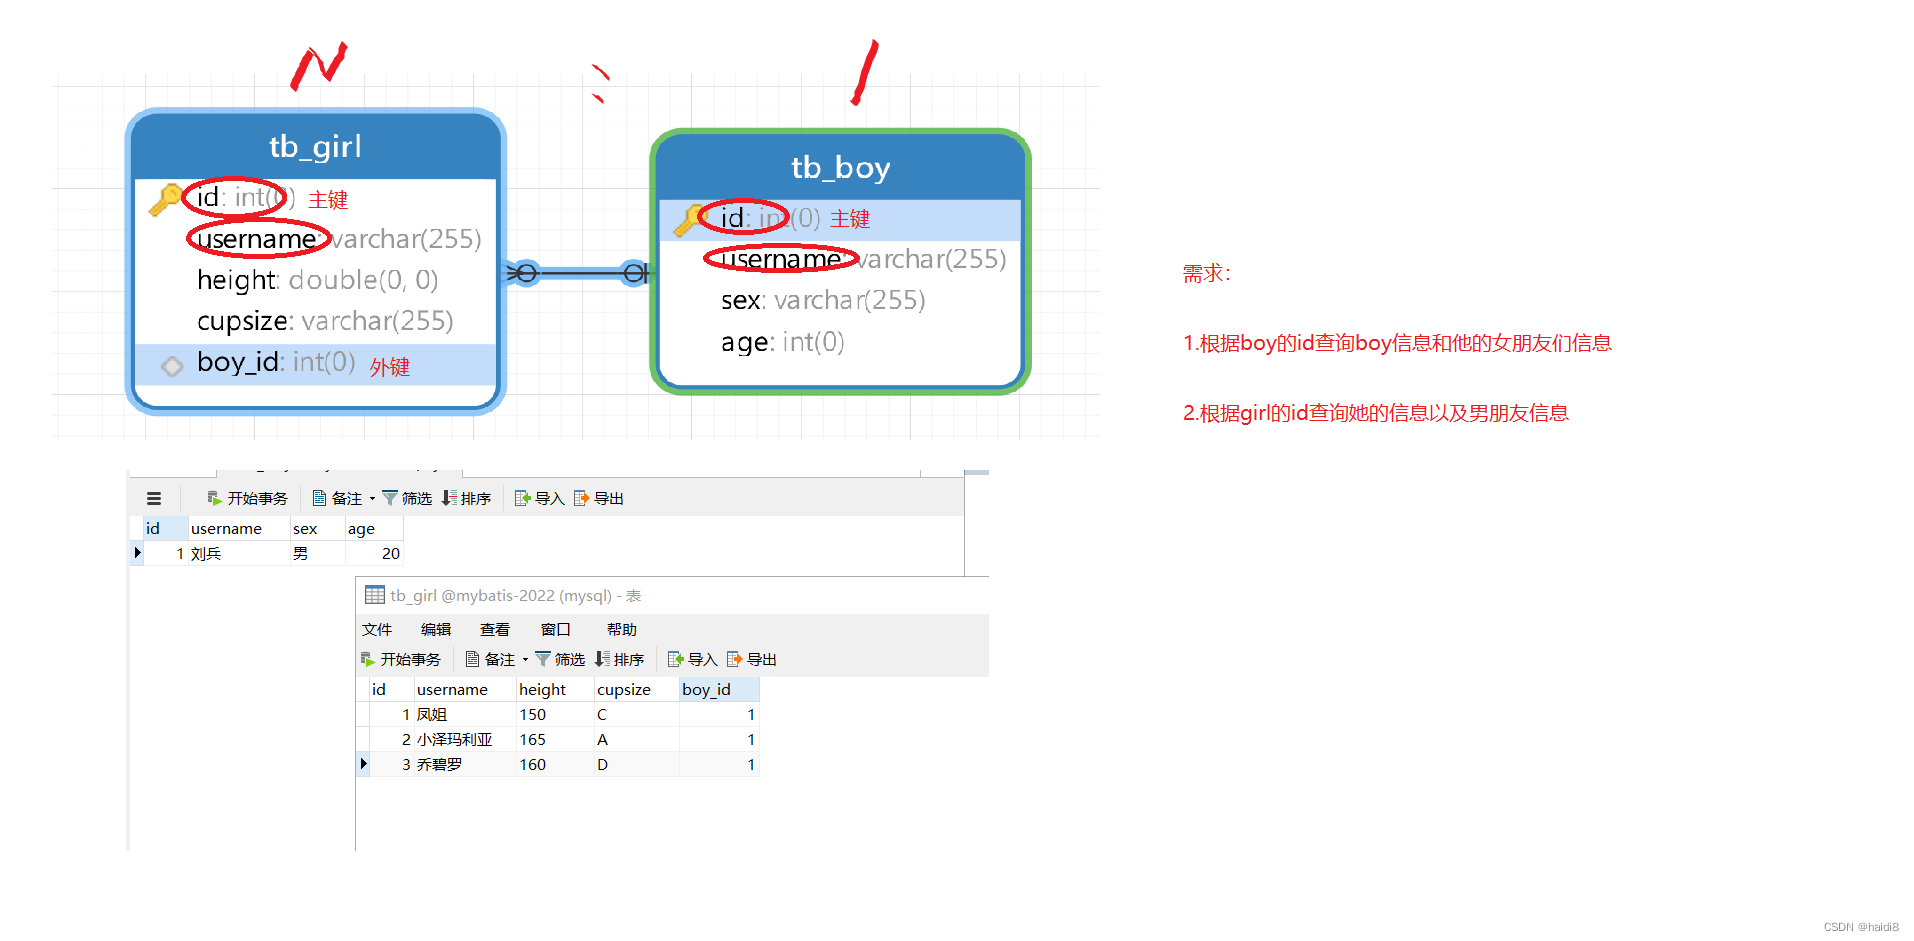This screenshot has width=1914, height=941.
Task: Select the cell 小泽玛利亚 in tb_girl table
Action: (x=465, y=739)
